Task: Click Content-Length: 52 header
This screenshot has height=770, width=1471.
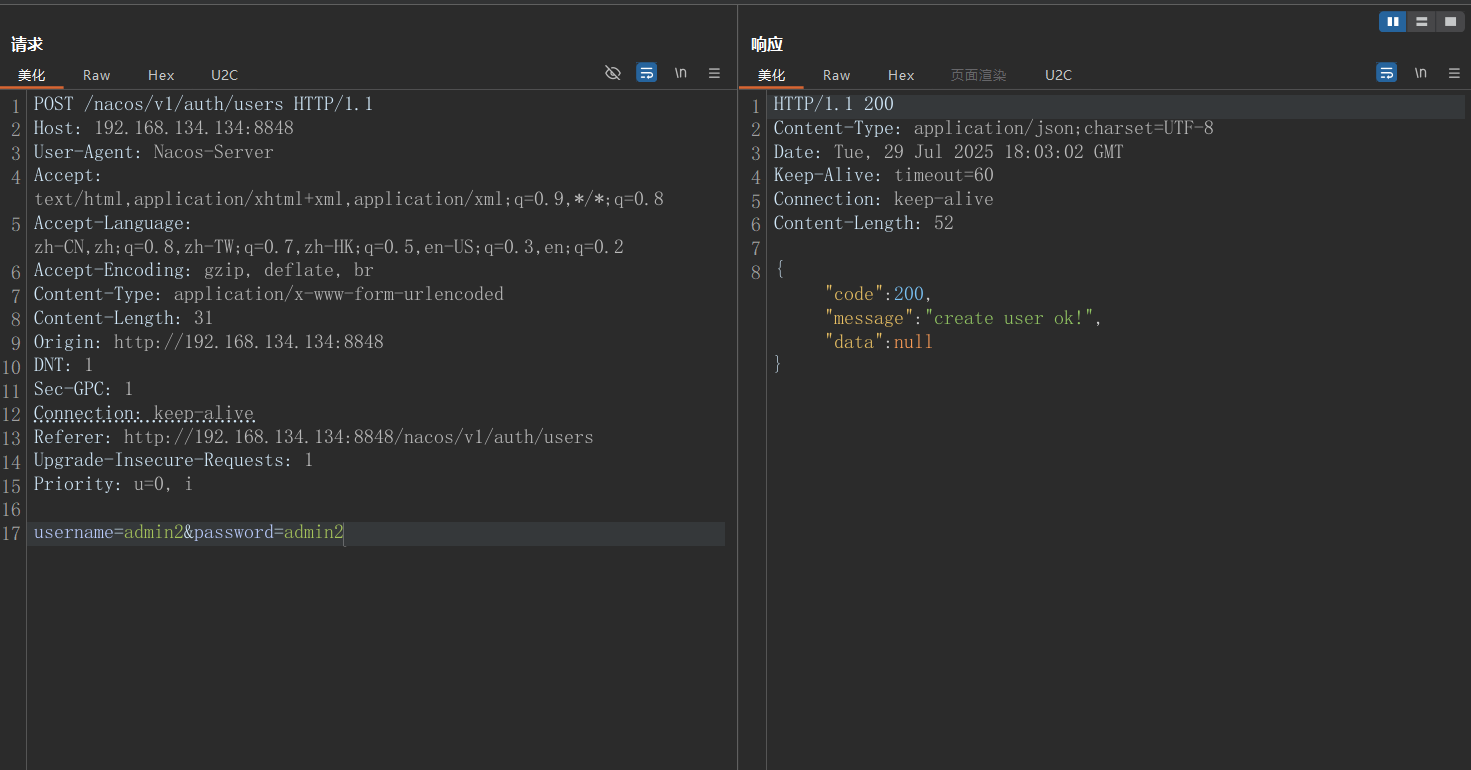Action: (x=863, y=223)
